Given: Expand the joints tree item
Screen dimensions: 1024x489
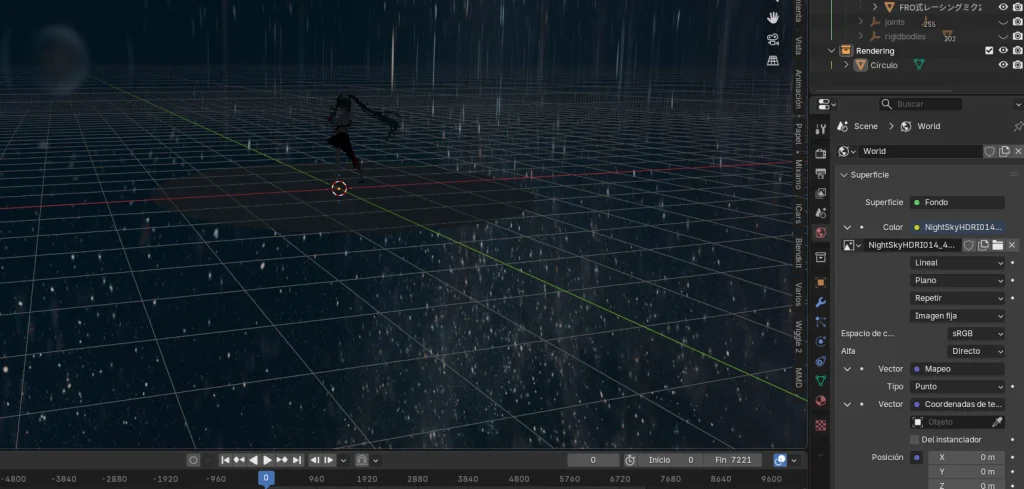Looking at the screenshot, I should click(861, 22).
